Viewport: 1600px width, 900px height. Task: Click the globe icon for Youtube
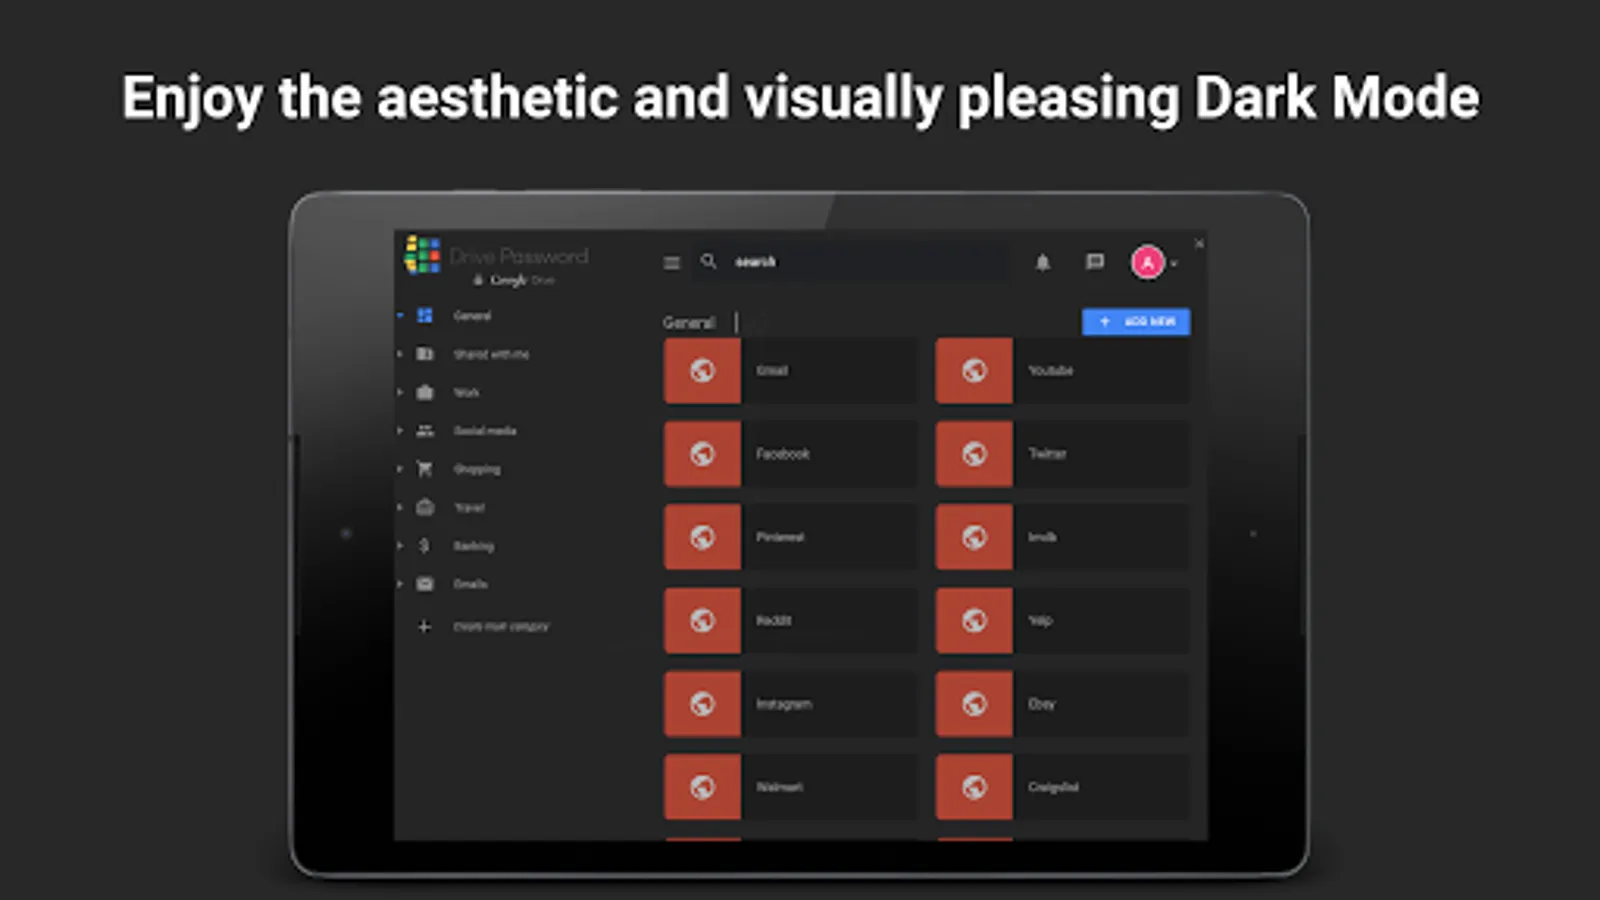[x=974, y=371]
